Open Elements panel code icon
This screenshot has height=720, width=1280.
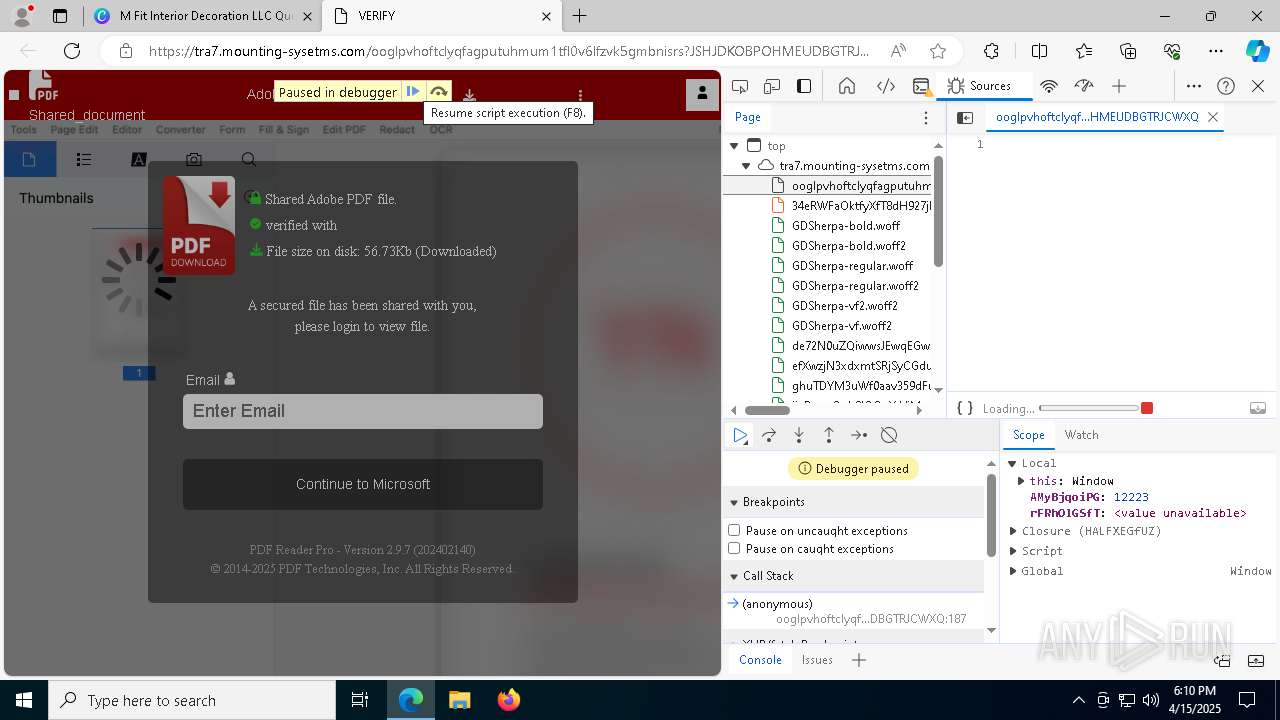[886, 86]
